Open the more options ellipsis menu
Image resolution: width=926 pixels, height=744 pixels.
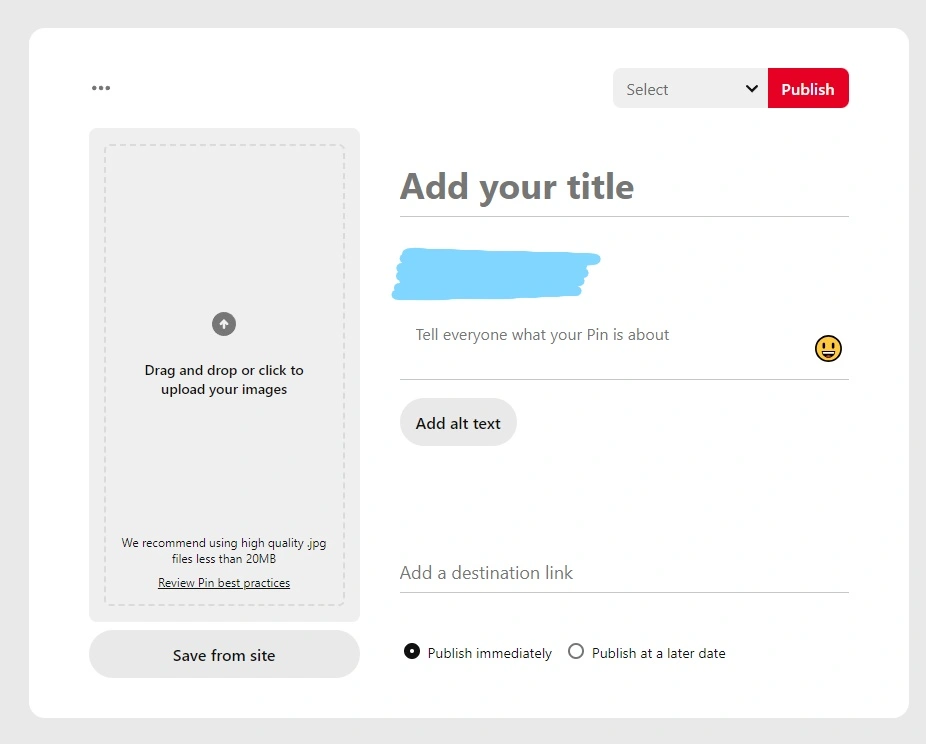click(100, 88)
